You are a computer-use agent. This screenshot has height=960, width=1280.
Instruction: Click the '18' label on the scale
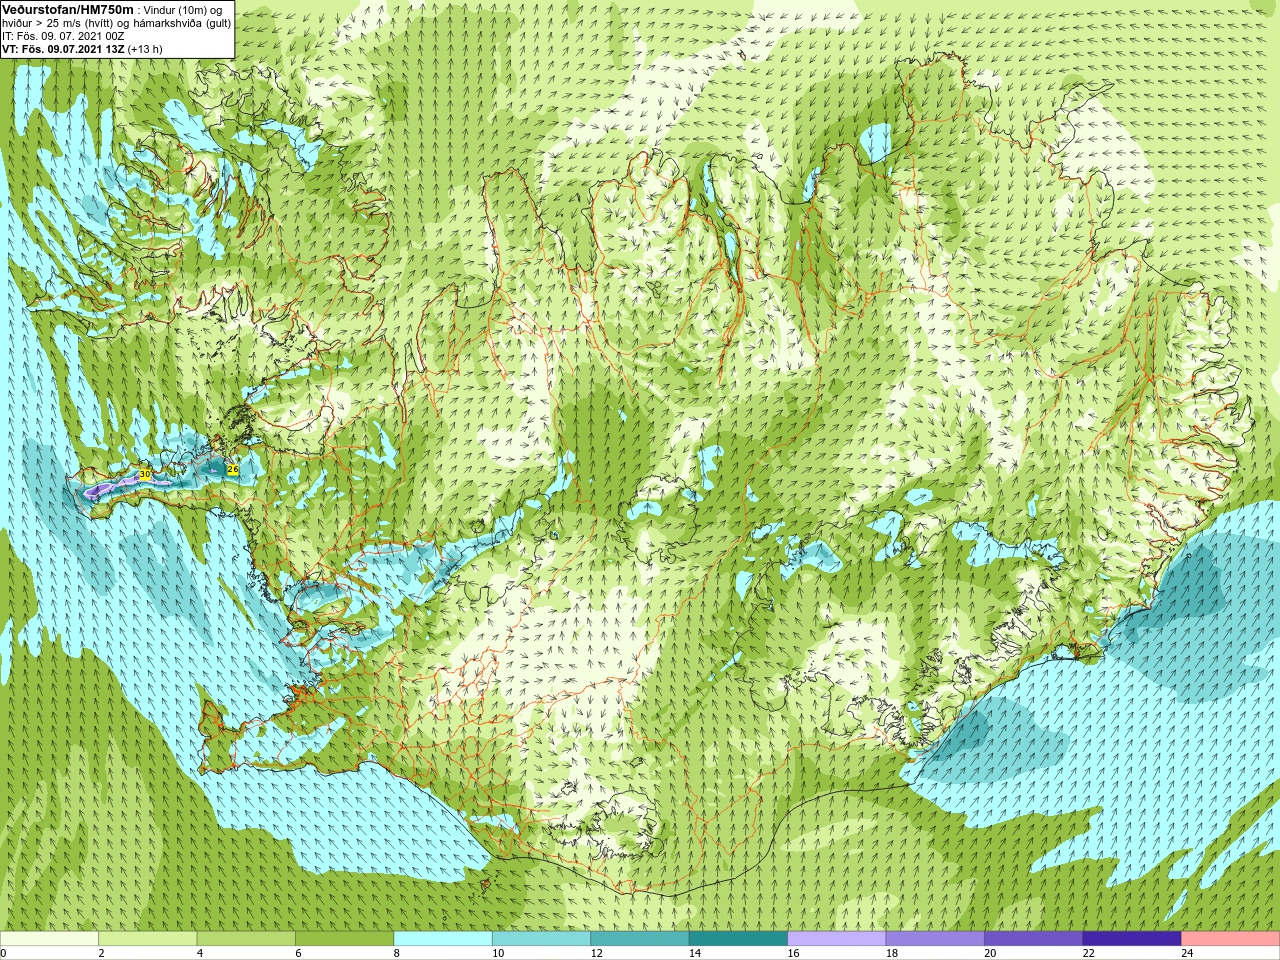pyautogui.click(x=891, y=953)
